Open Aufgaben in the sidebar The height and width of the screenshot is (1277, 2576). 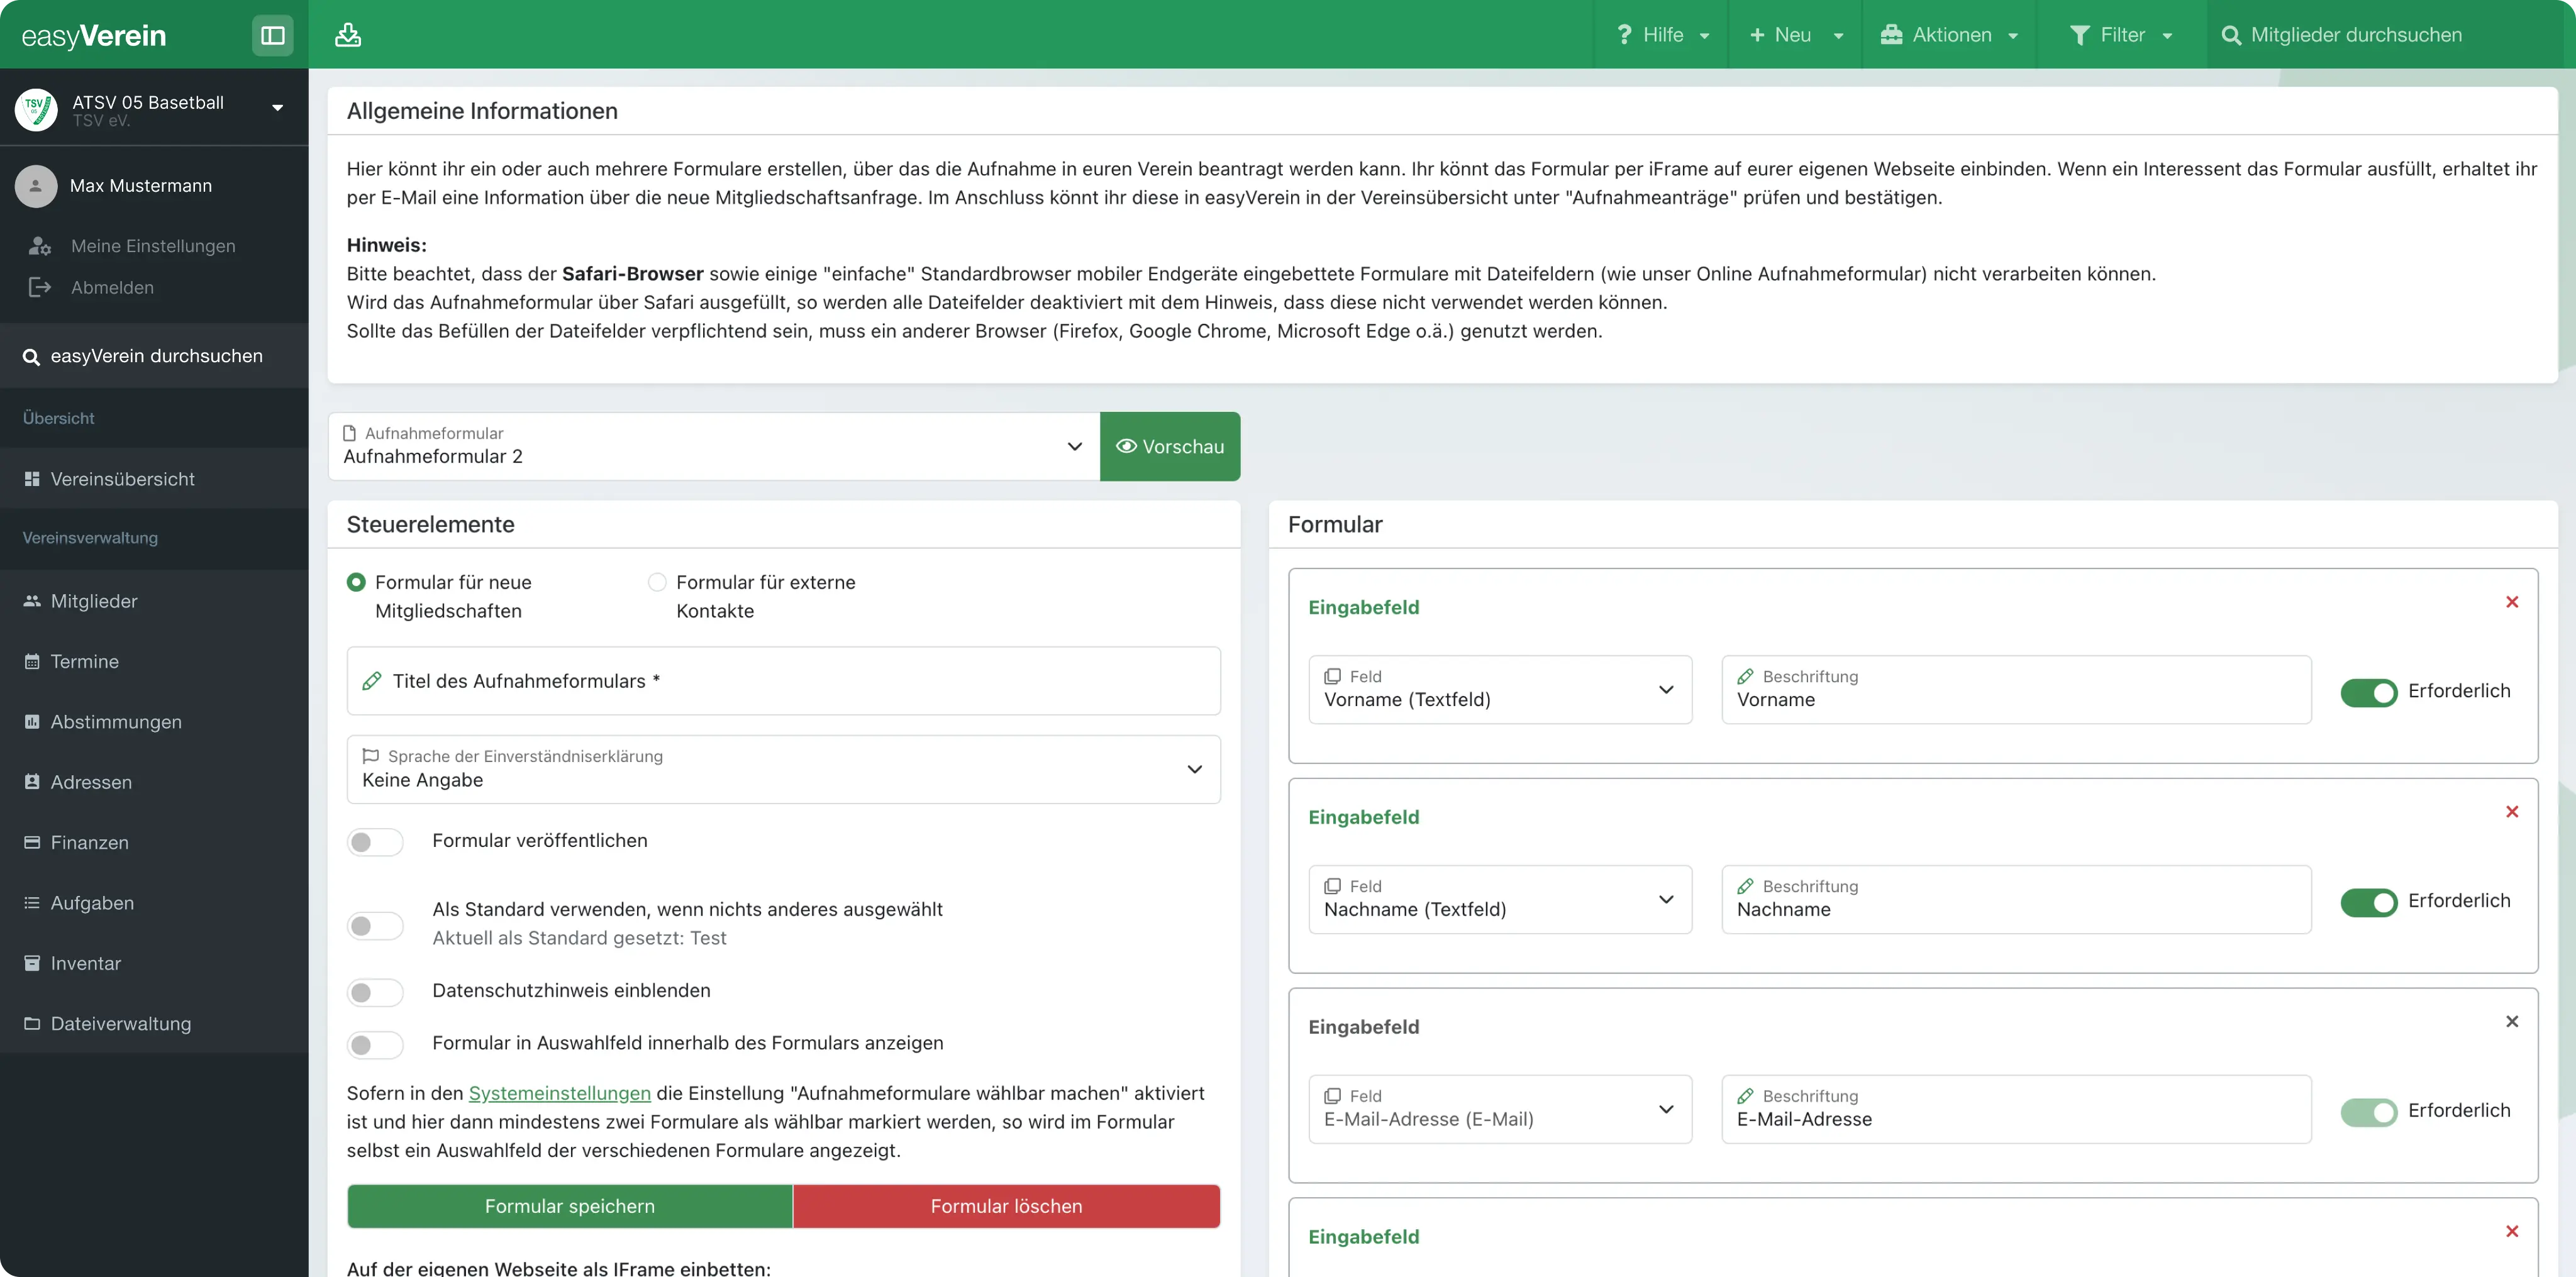click(x=154, y=903)
